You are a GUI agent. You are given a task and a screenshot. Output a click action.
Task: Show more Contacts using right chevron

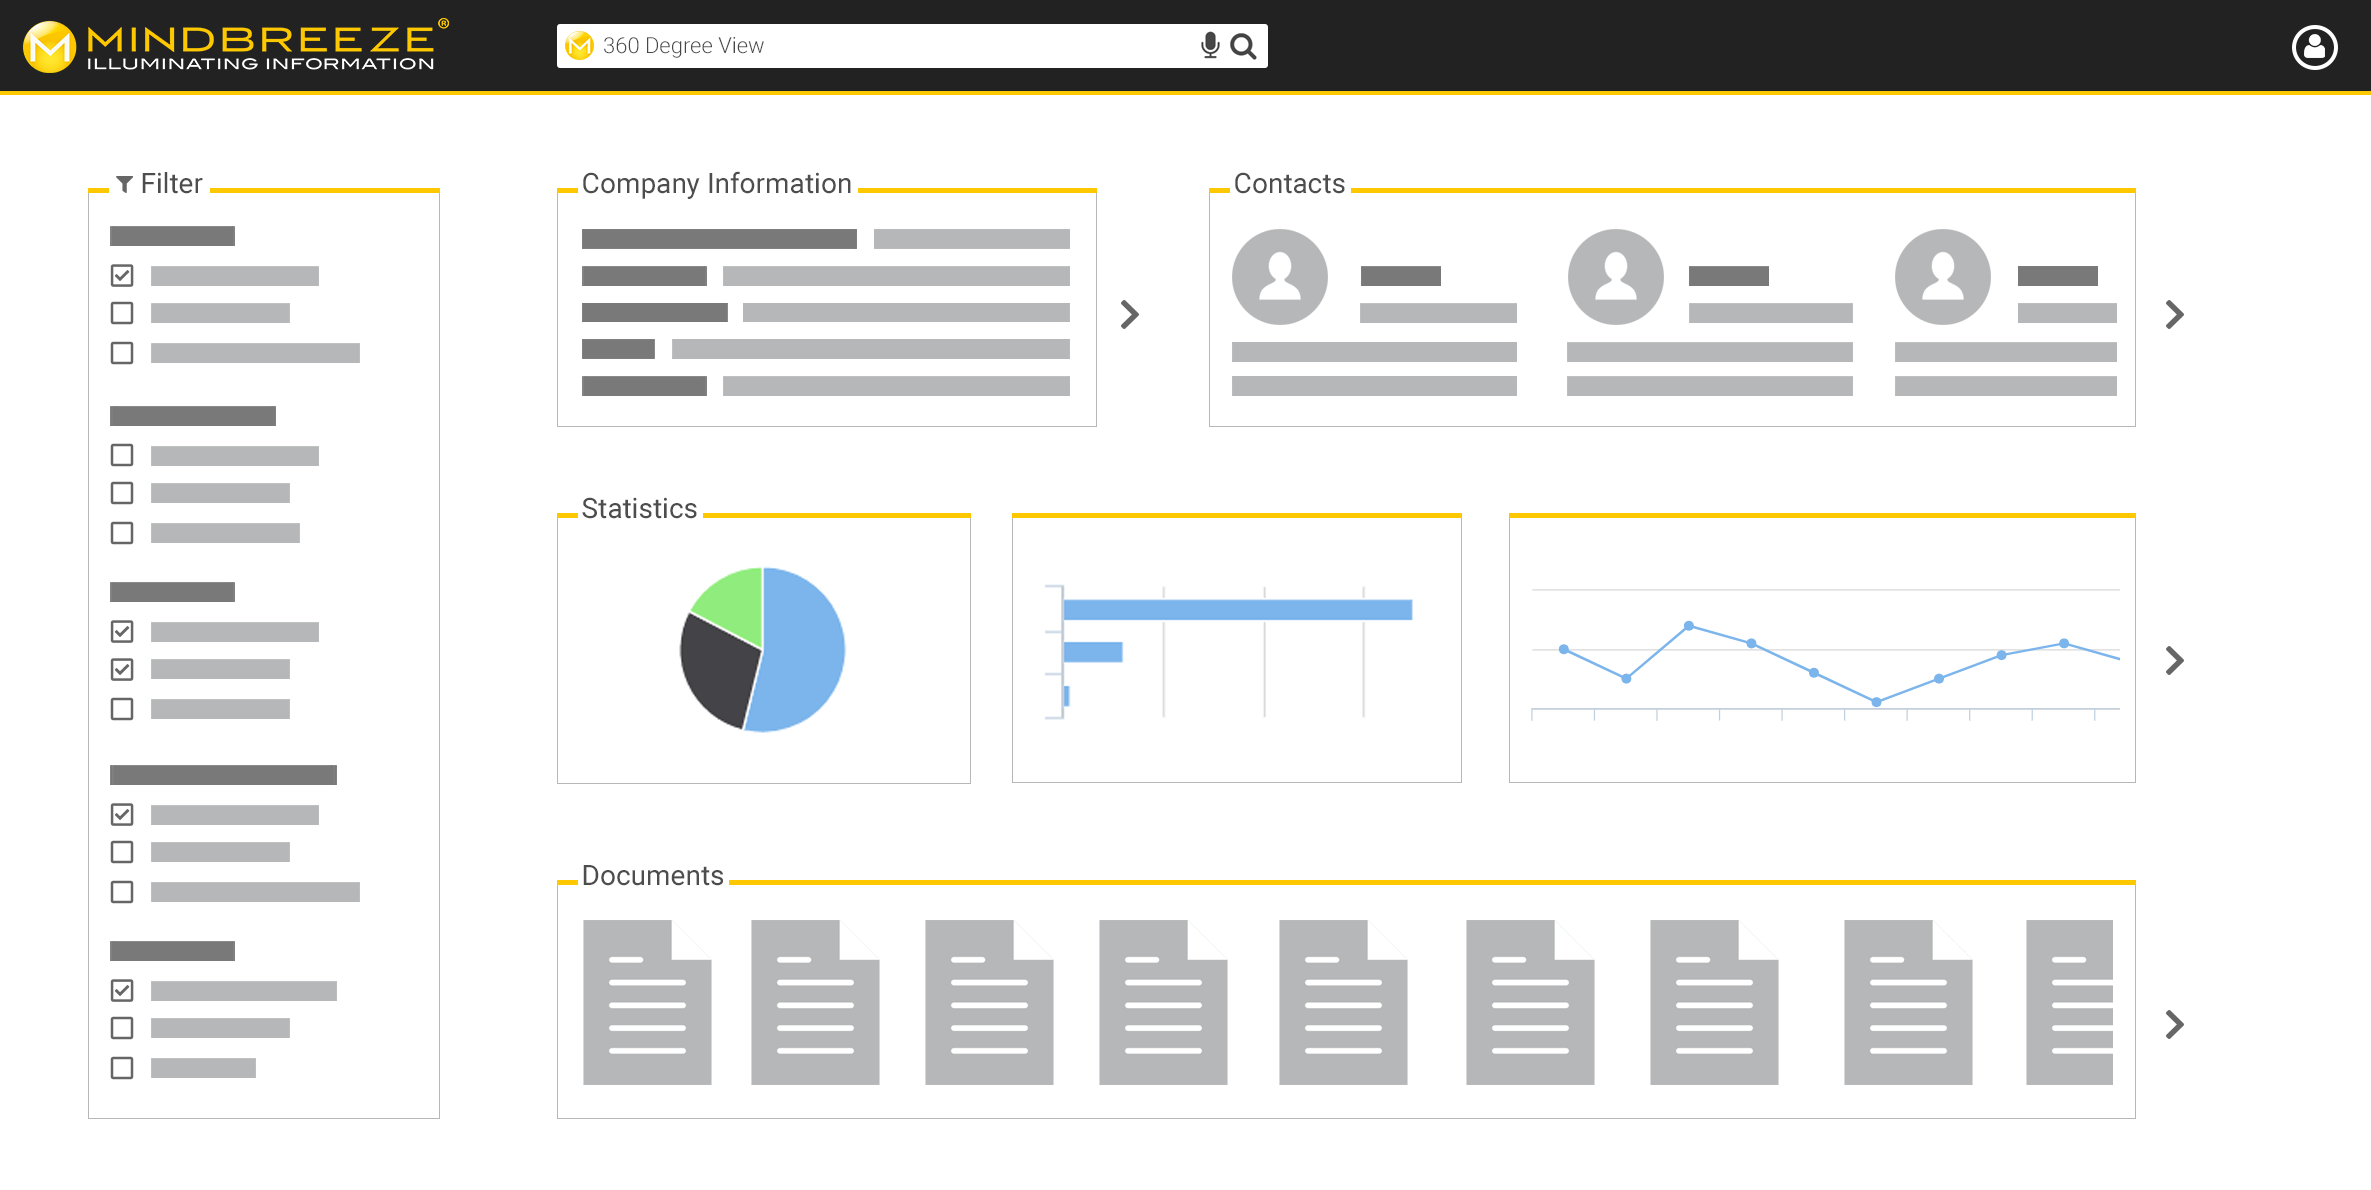pos(2174,315)
